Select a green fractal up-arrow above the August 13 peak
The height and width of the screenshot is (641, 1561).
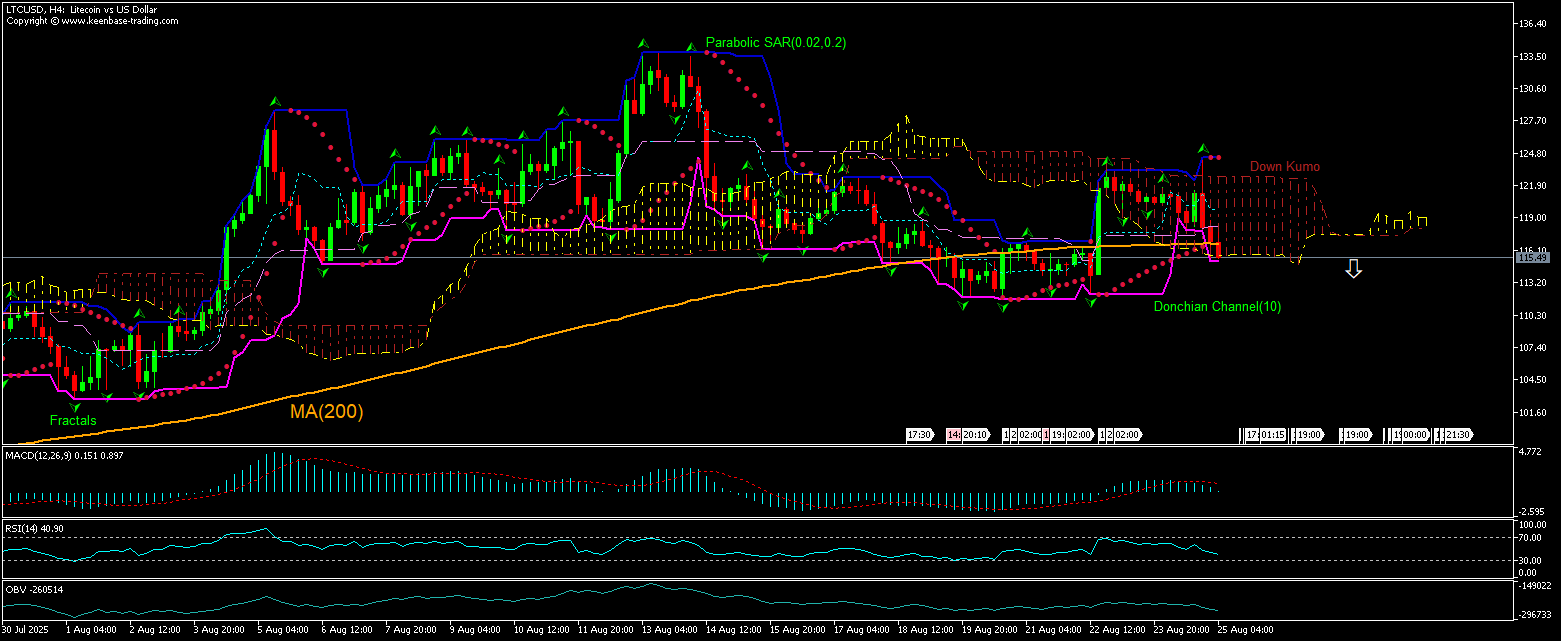[x=643, y=42]
